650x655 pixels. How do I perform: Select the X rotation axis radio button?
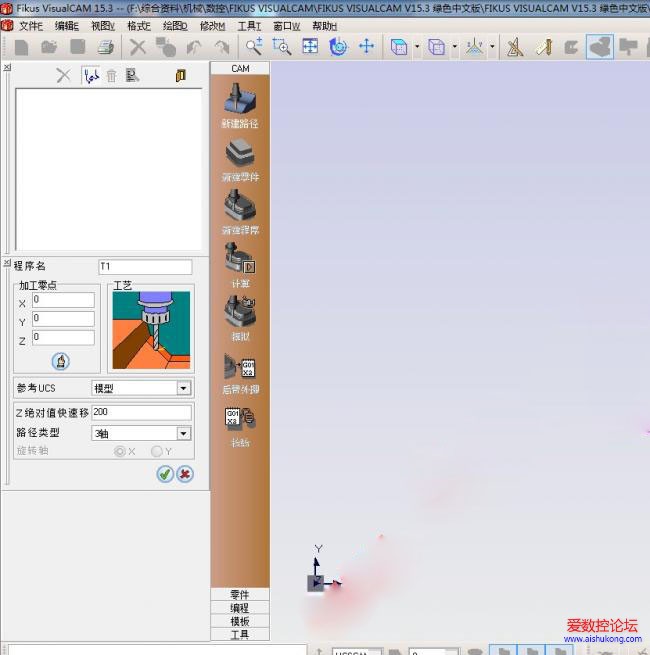click(120, 451)
